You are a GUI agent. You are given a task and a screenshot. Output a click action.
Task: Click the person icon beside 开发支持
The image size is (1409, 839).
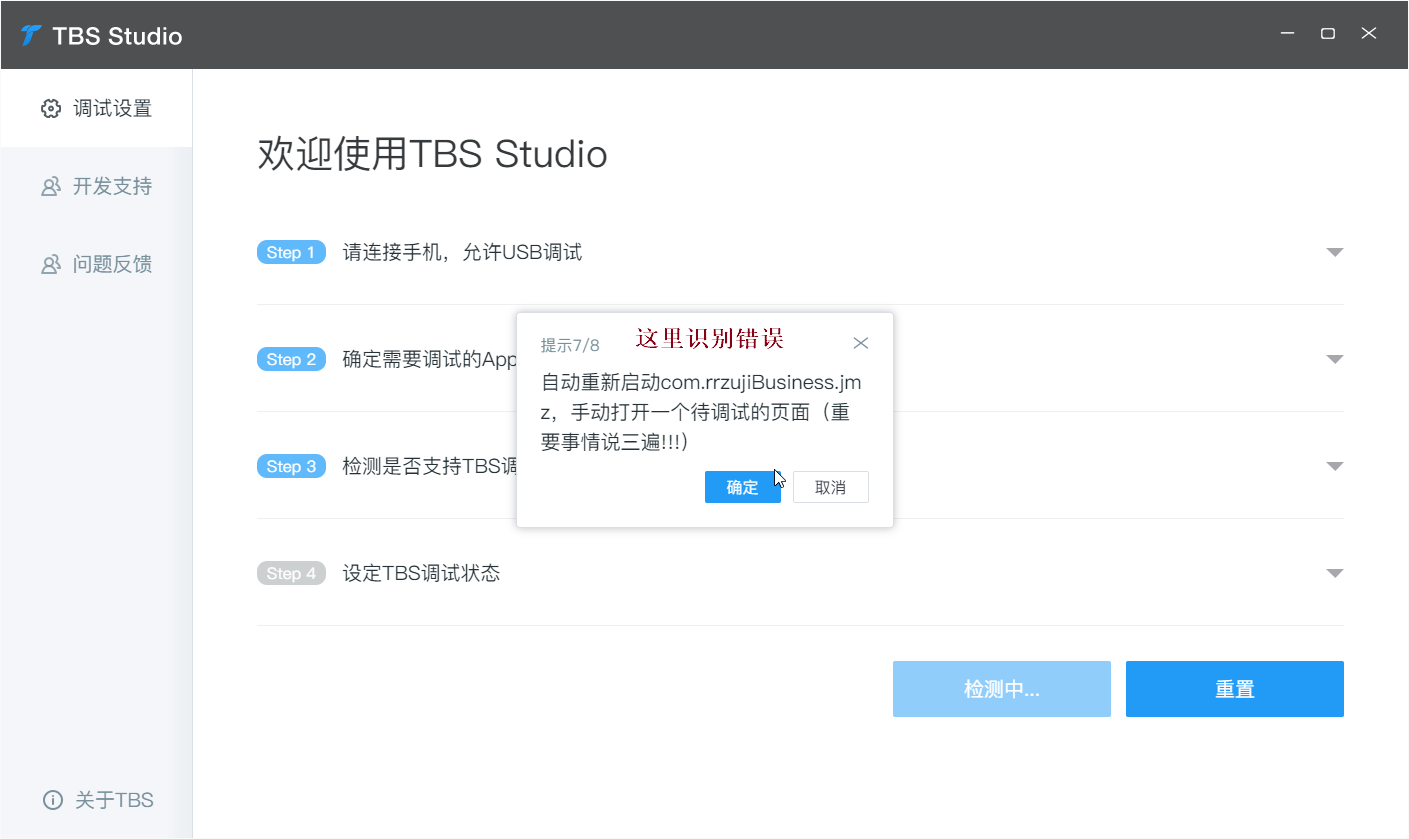(x=51, y=186)
